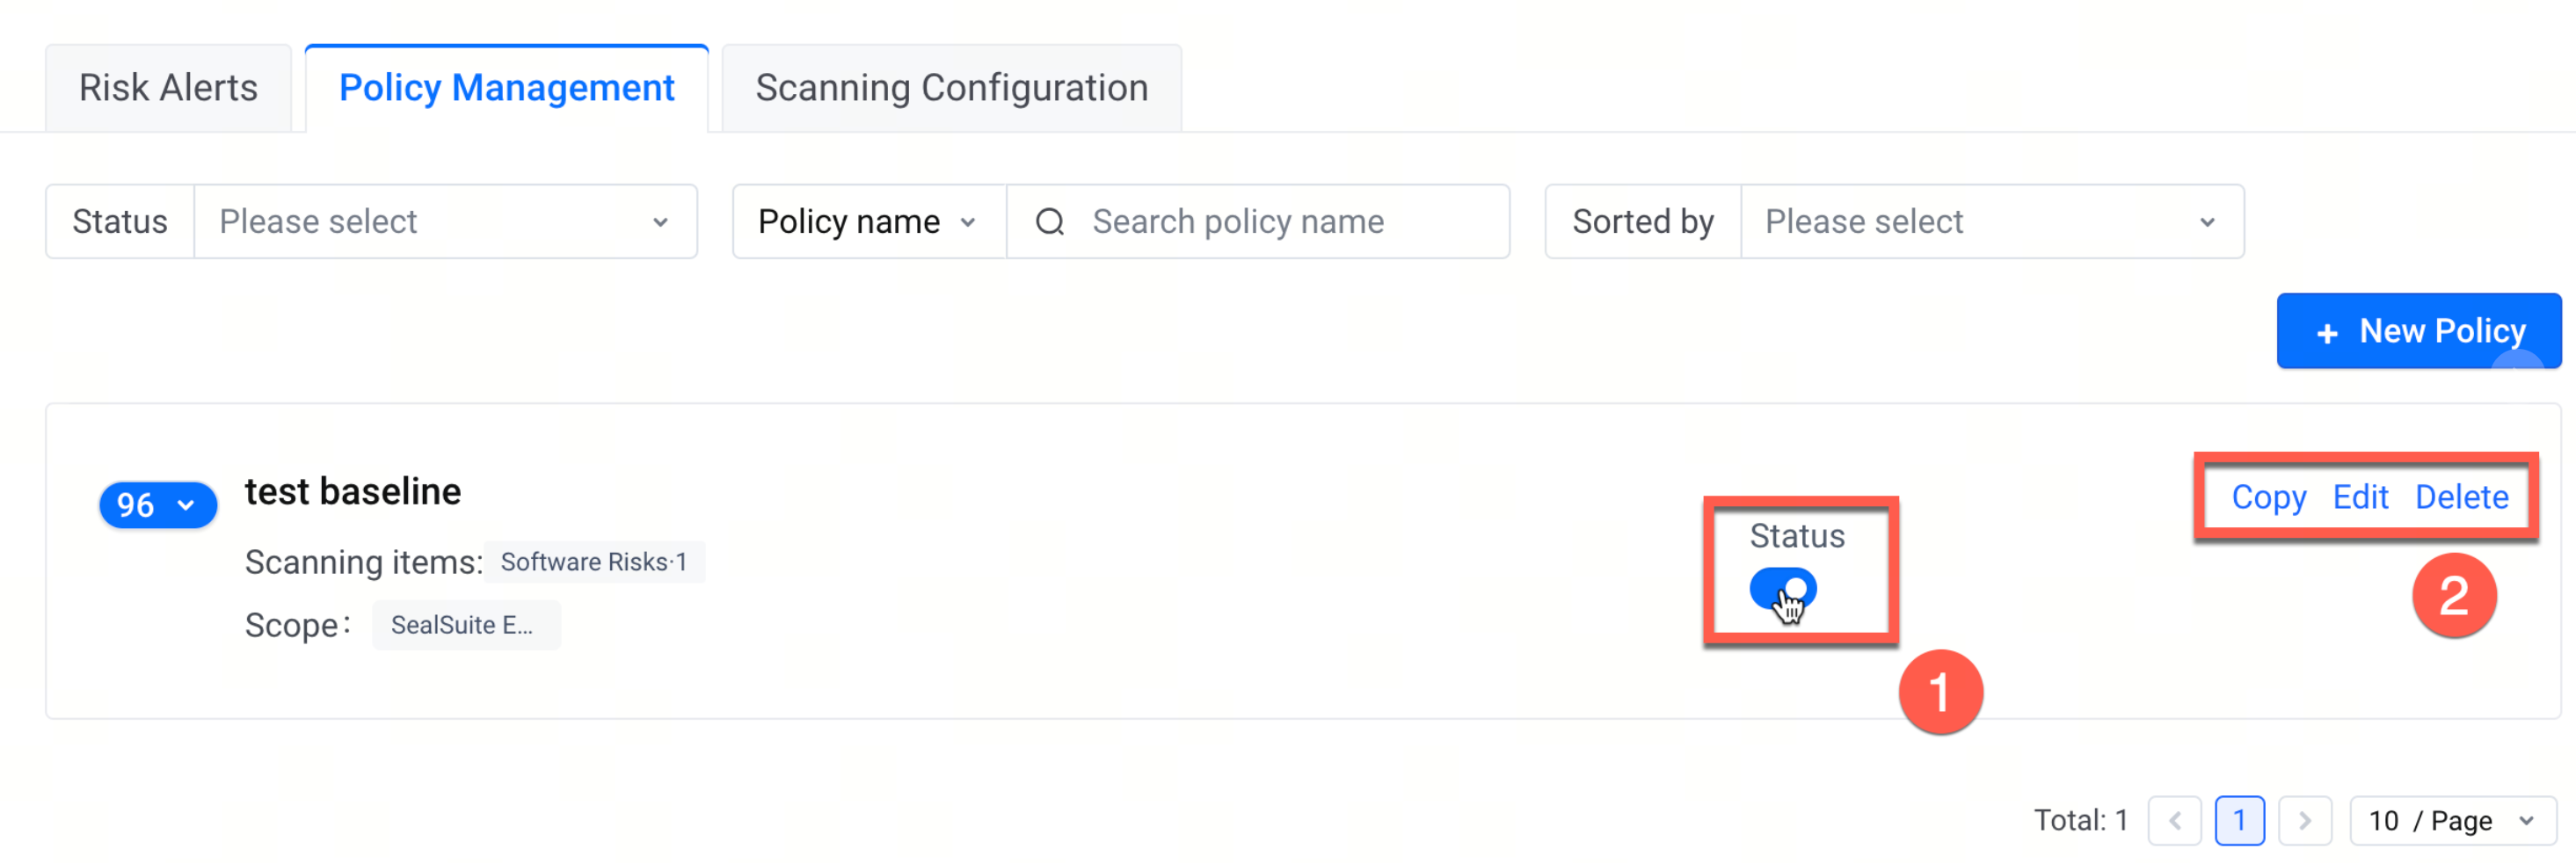
Task: Click red annotation marker 1
Action: [x=1940, y=692]
